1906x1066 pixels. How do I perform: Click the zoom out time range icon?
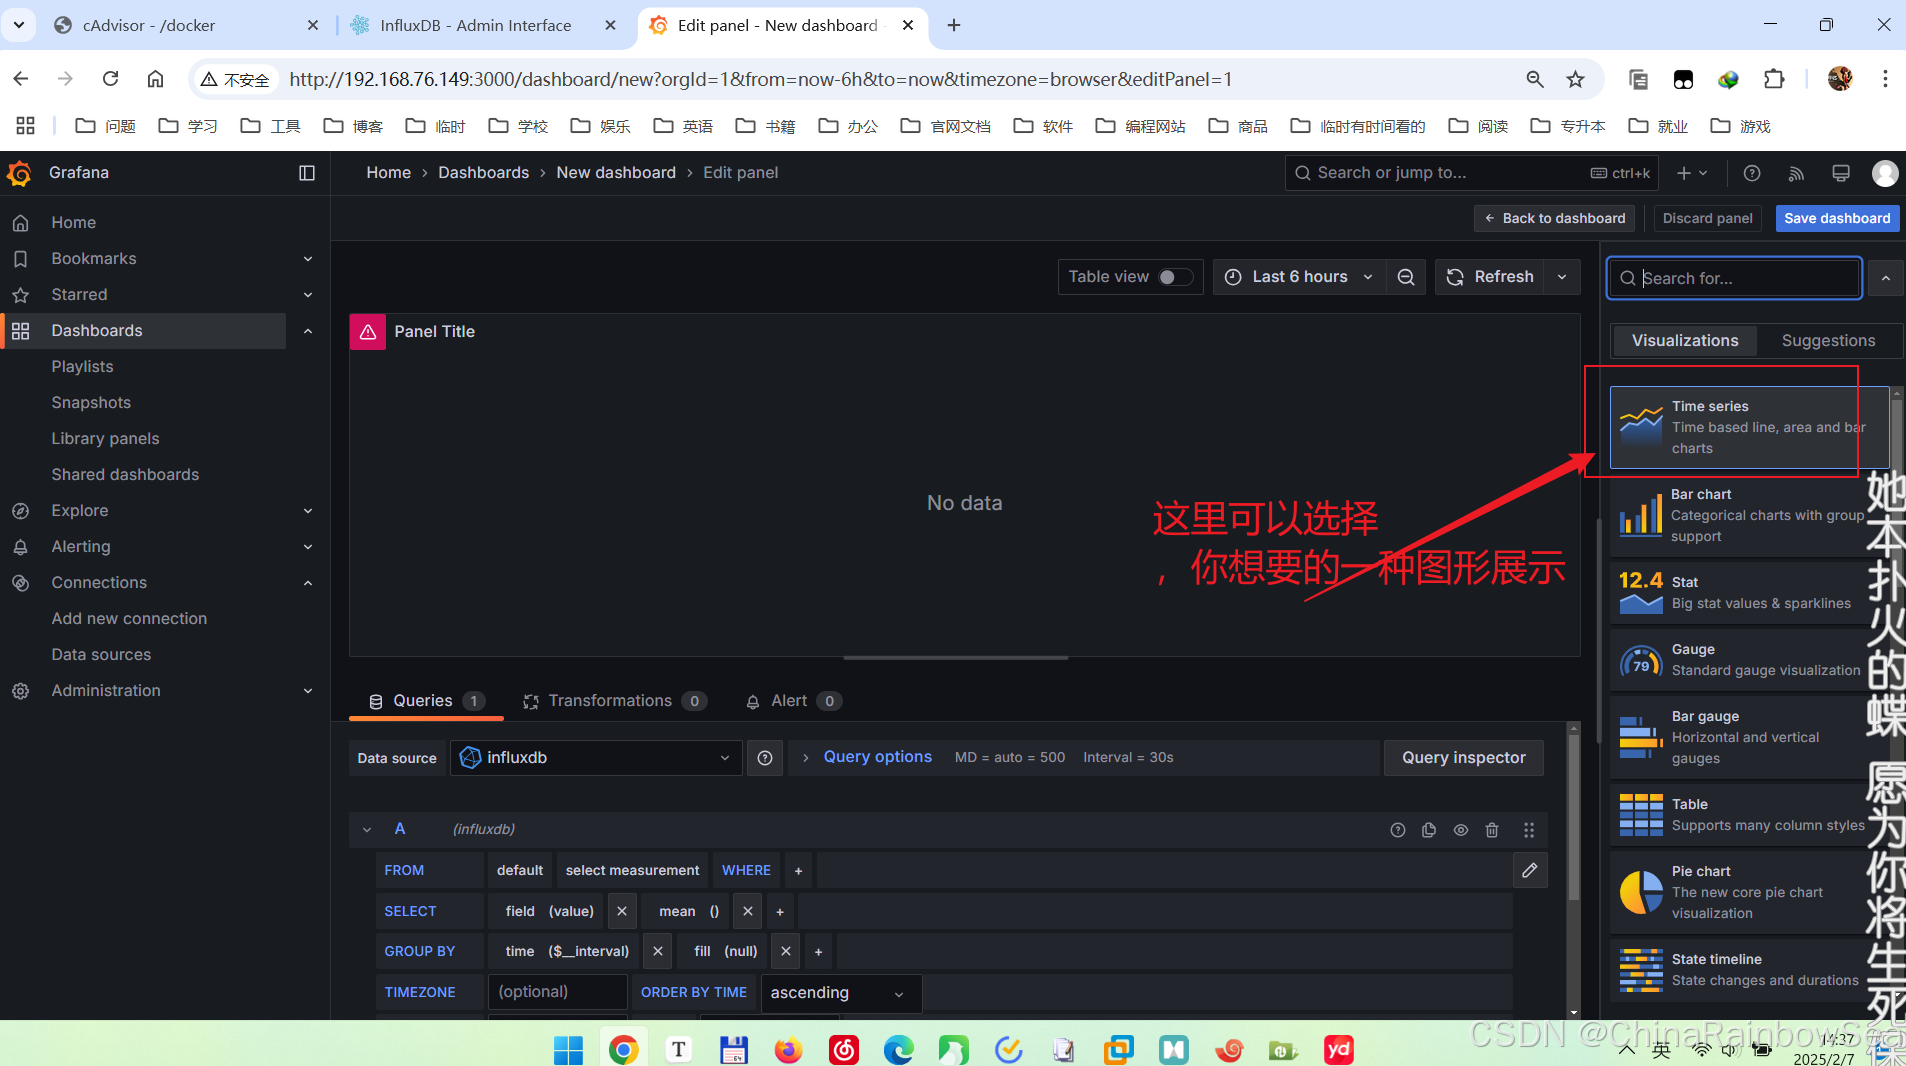(x=1406, y=277)
